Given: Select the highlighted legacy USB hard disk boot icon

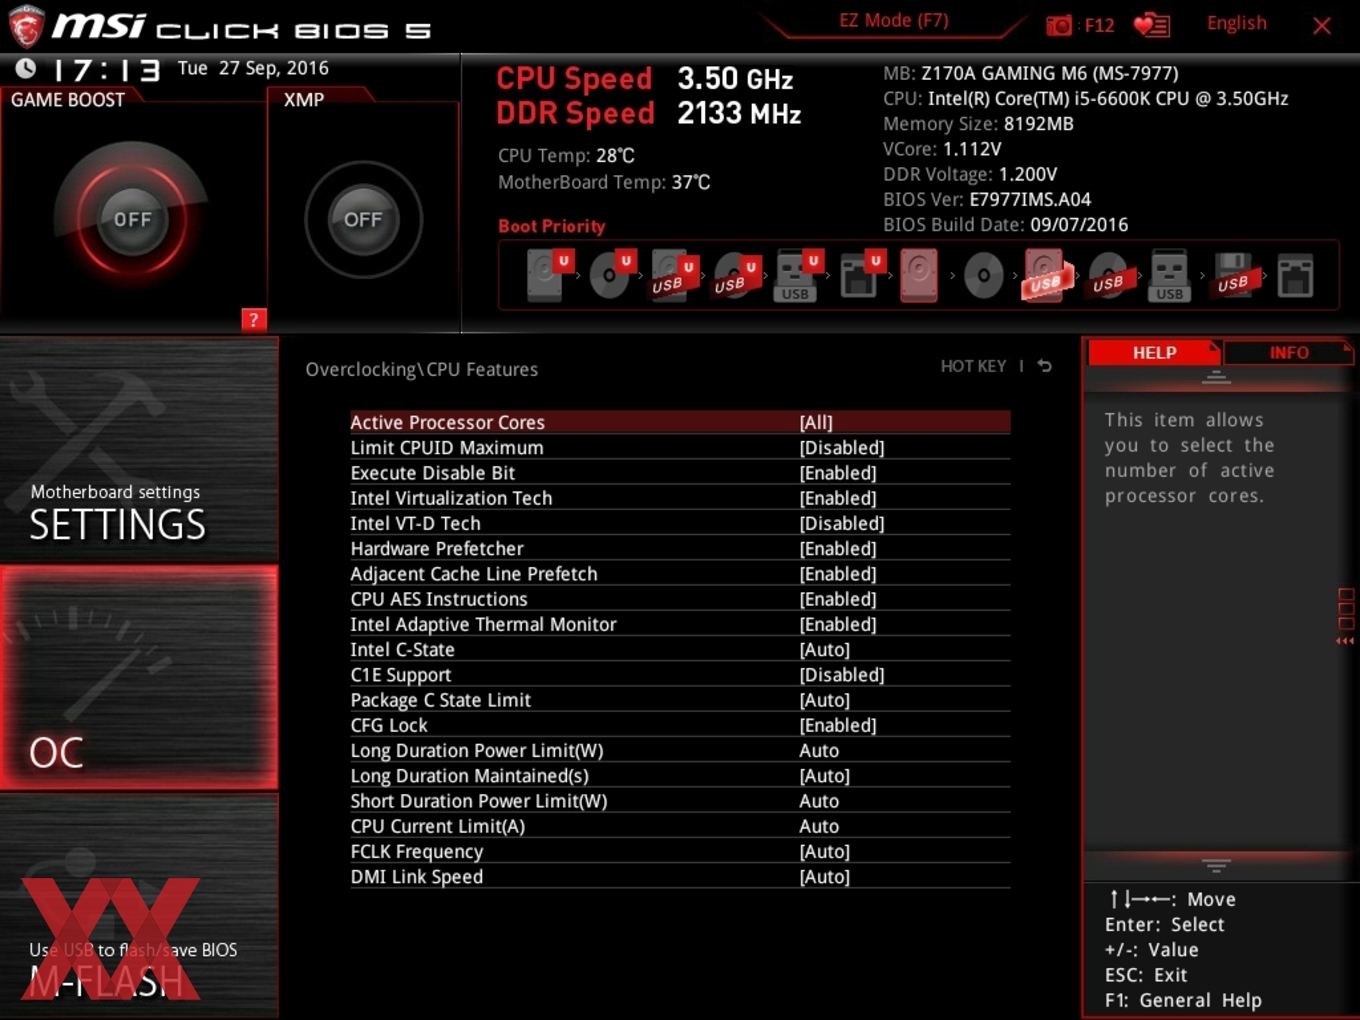Looking at the screenshot, I should (x=1045, y=275).
